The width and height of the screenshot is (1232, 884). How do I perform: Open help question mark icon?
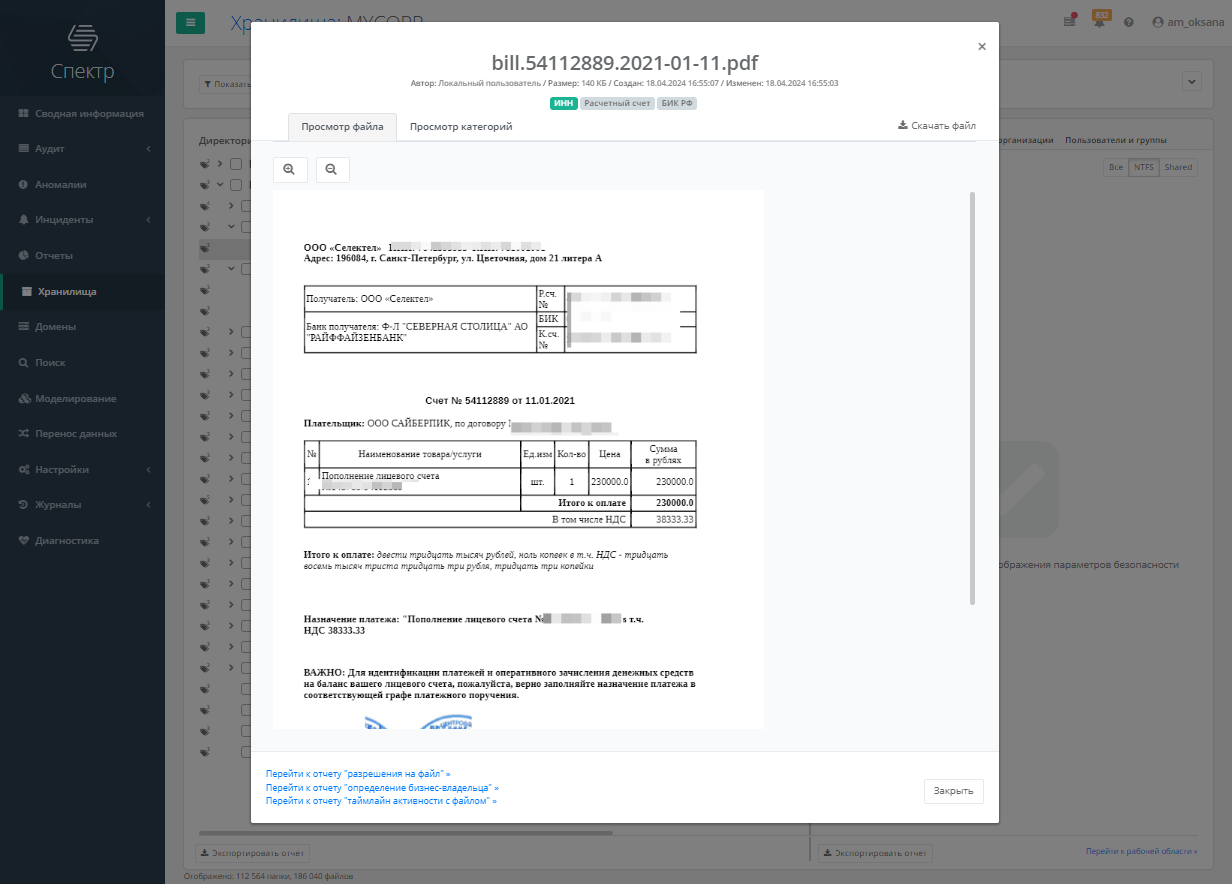(x=1129, y=22)
